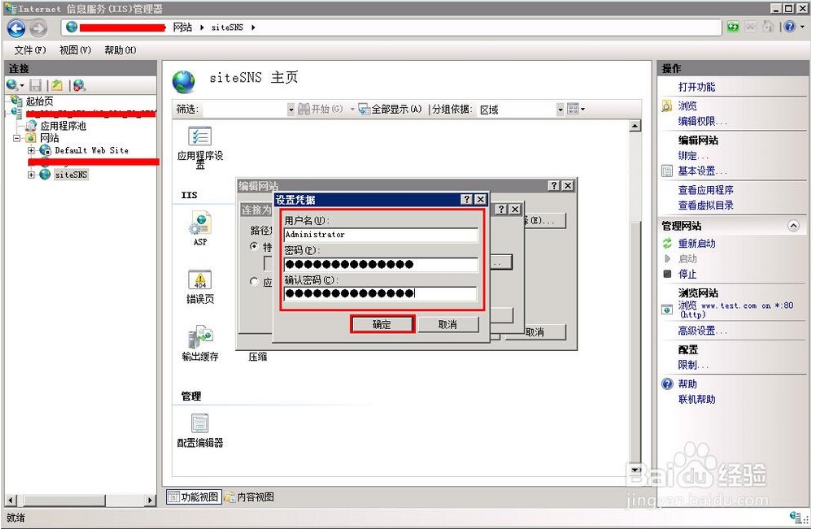
Task: Select the first radio button under 路径
Action: (x=254, y=246)
